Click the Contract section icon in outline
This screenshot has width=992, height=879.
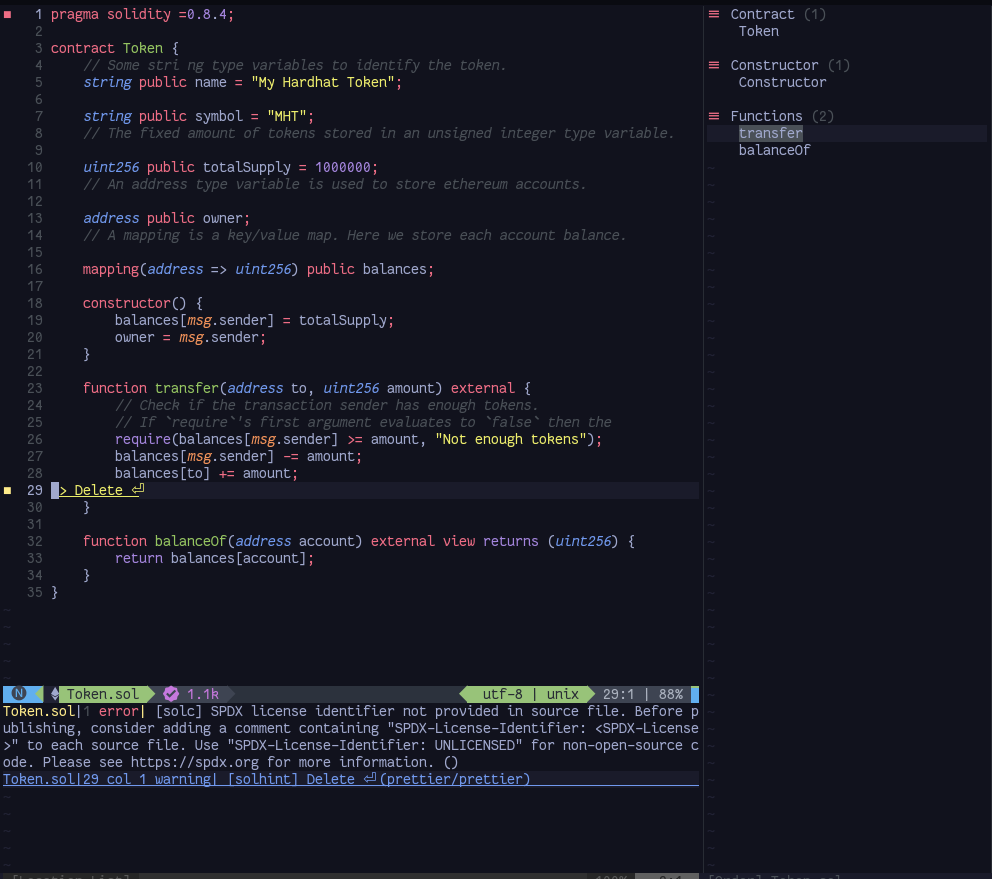tap(714, 14)
